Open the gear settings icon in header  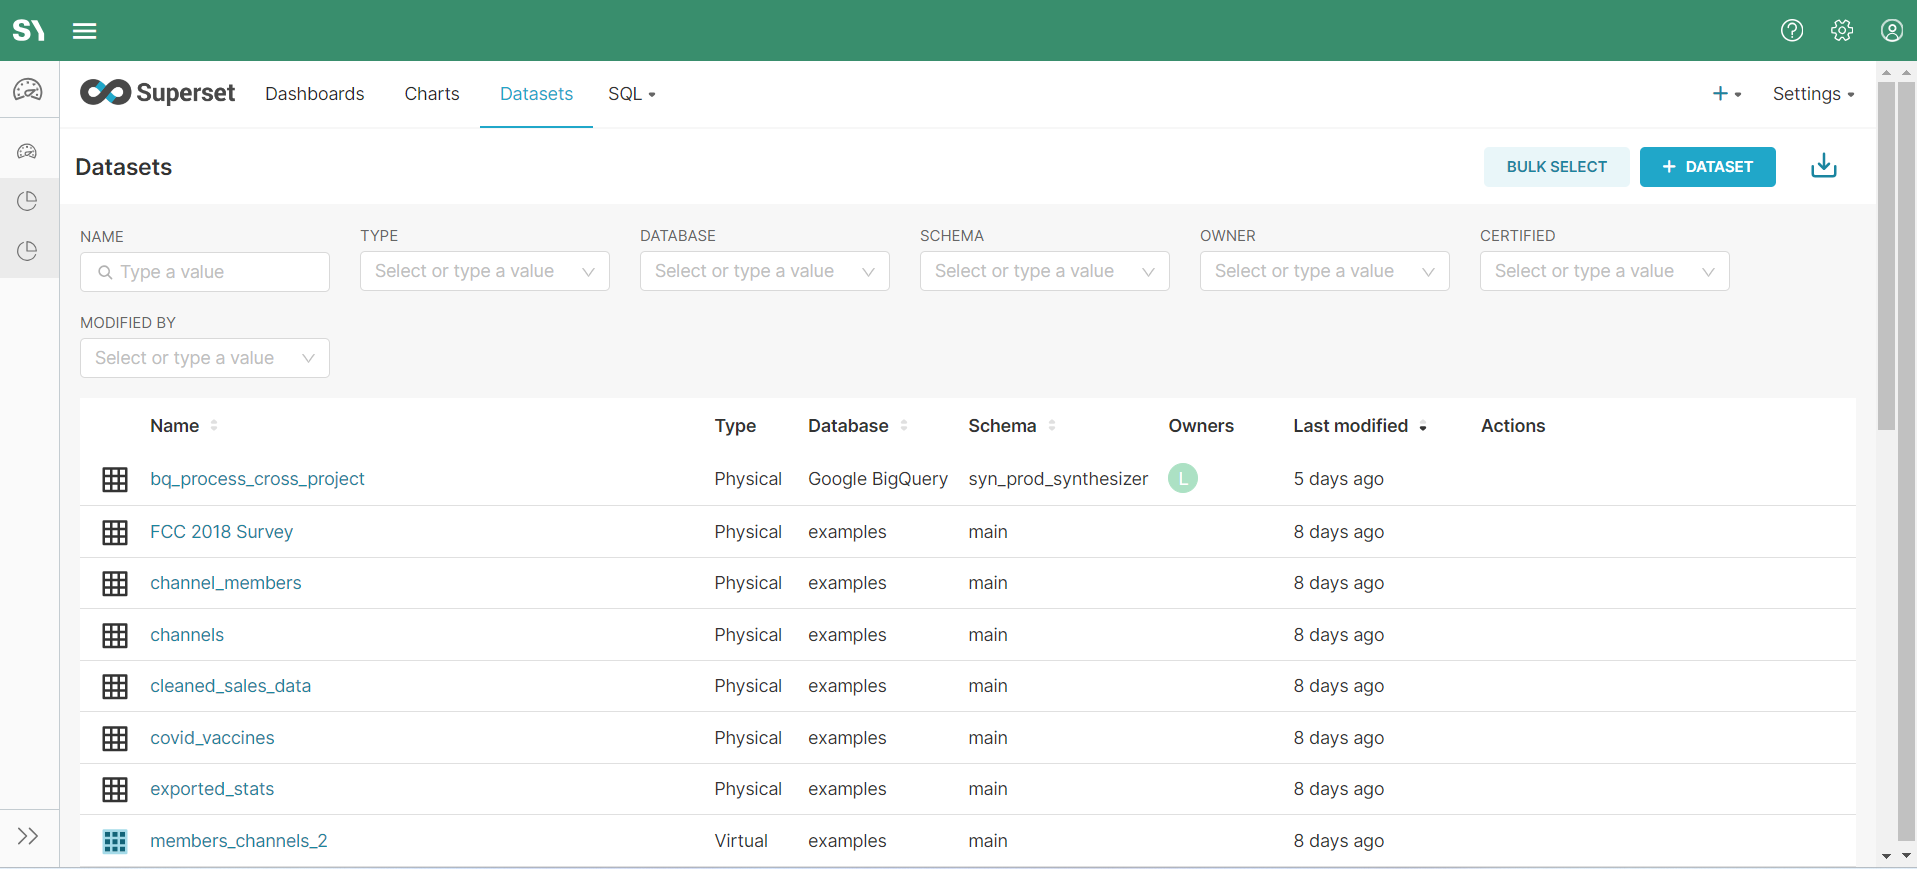point(1841,31)
